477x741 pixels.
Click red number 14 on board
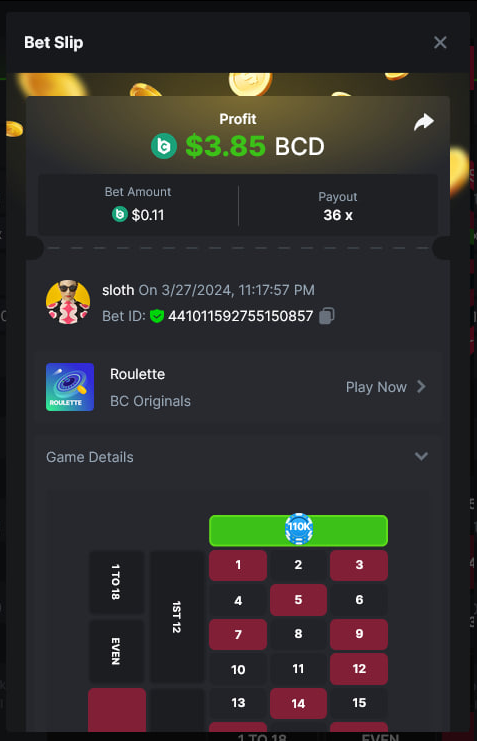click(298, 703)
